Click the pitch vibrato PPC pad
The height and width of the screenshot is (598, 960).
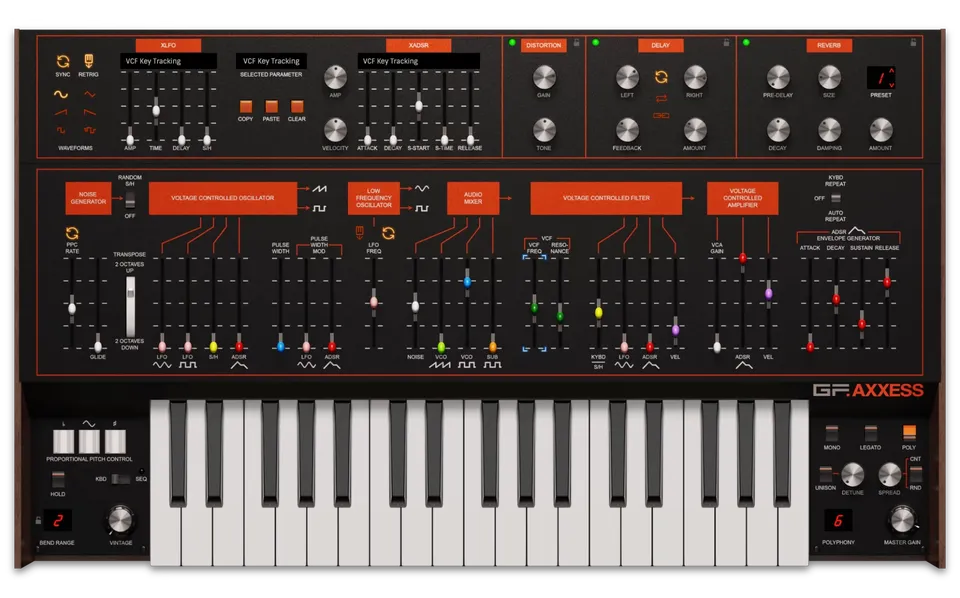pyautogui.click(x=89, y=441)
